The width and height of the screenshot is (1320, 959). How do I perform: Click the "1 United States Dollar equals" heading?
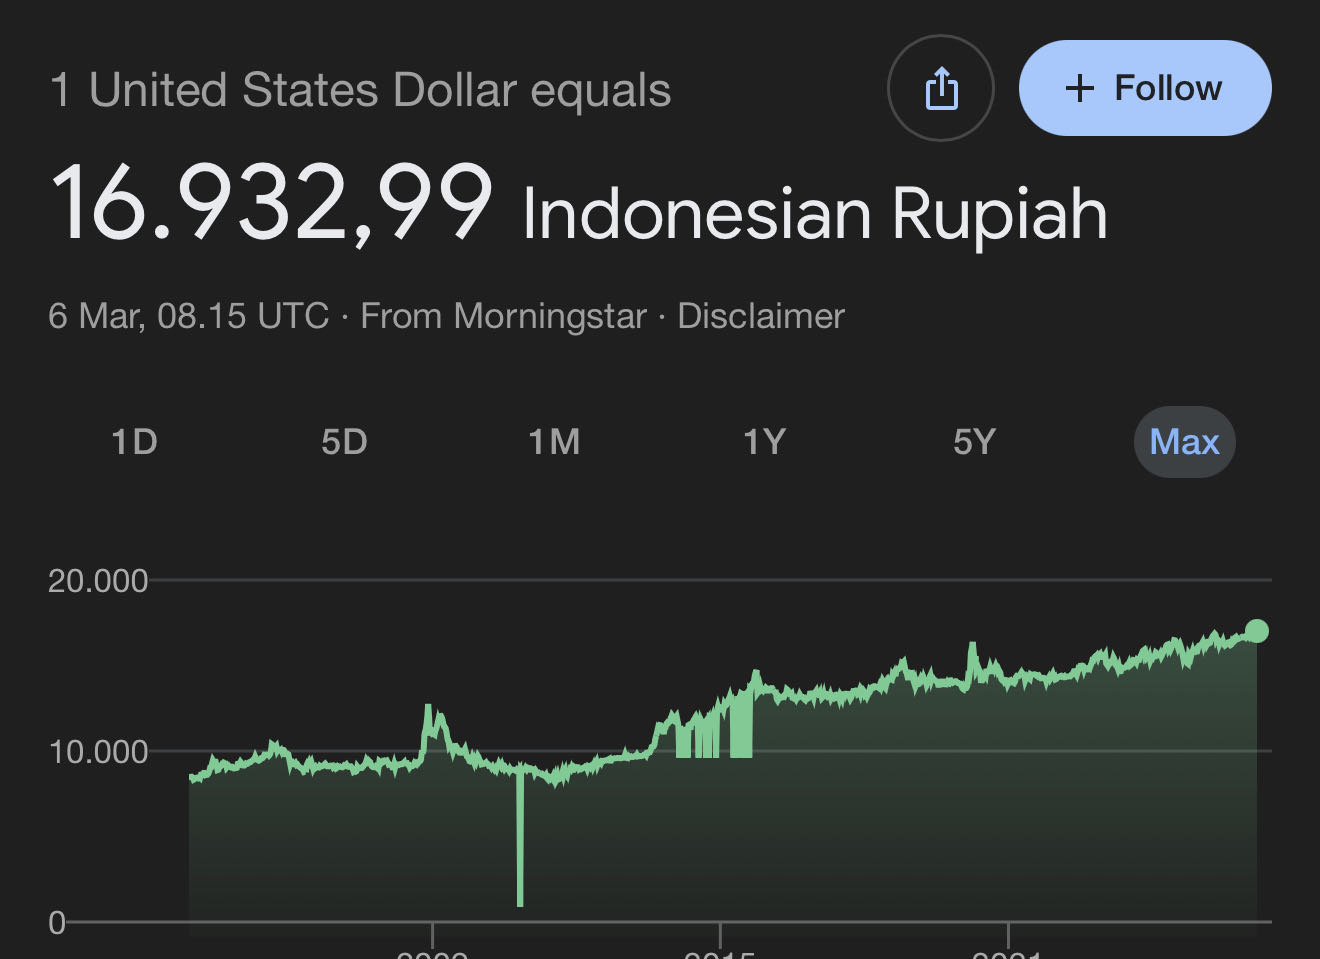pyautogui.click(x=360, y=90)
